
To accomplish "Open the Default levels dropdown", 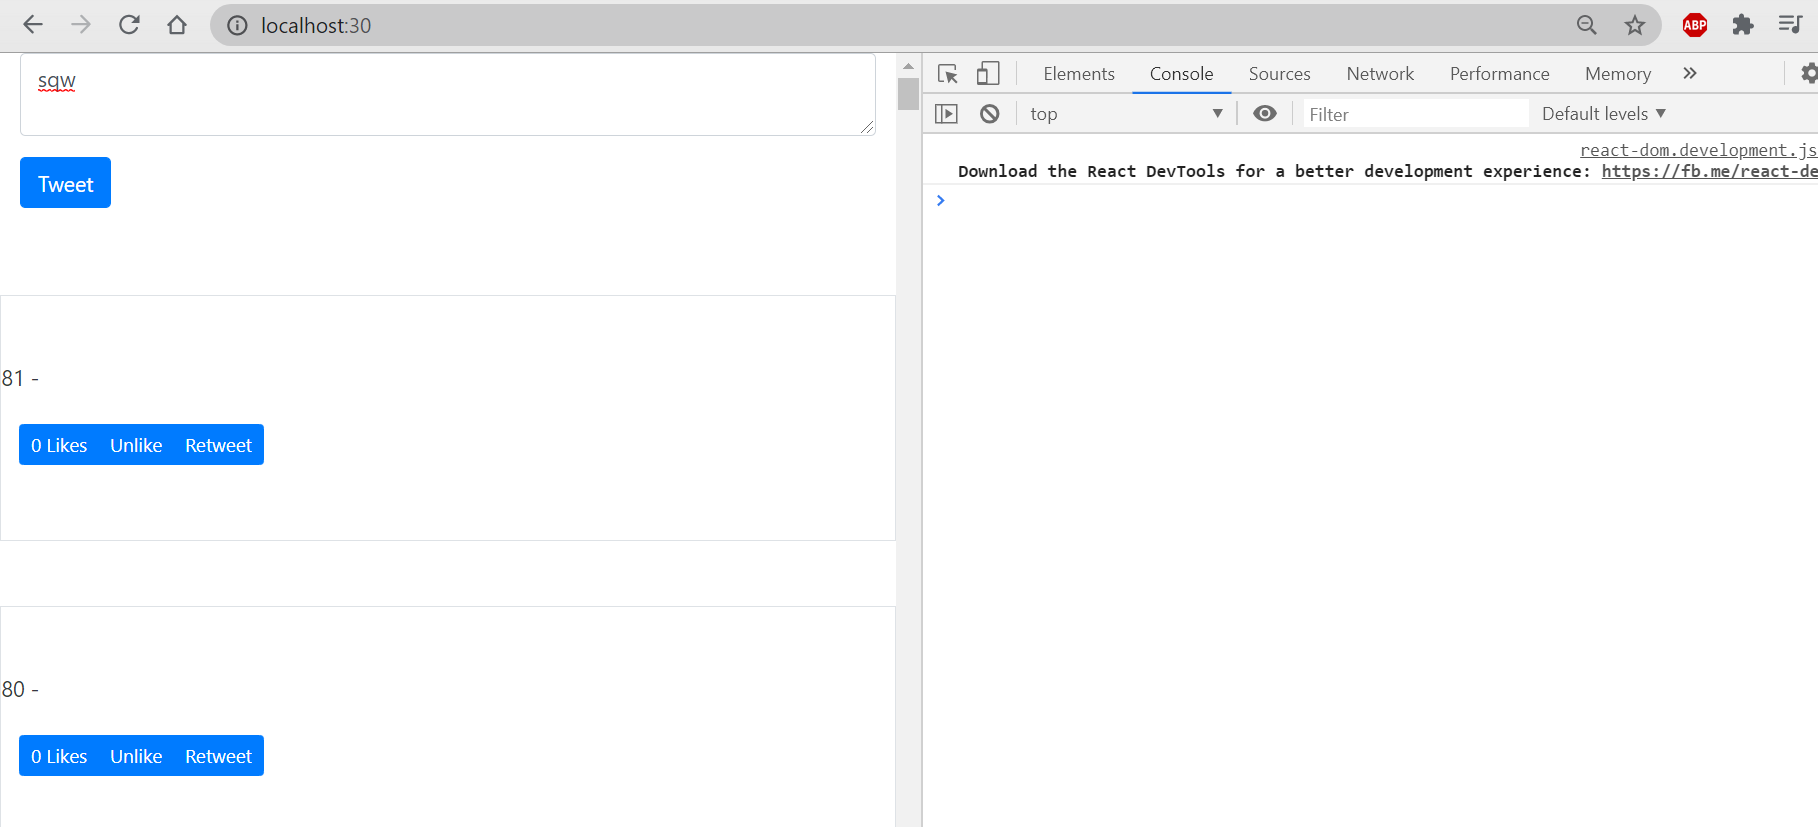I will coord(1604,114).
